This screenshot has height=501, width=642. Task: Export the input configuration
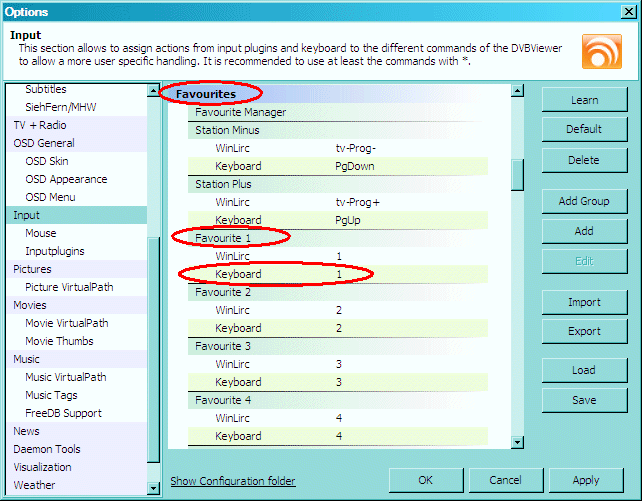point(584,331)
